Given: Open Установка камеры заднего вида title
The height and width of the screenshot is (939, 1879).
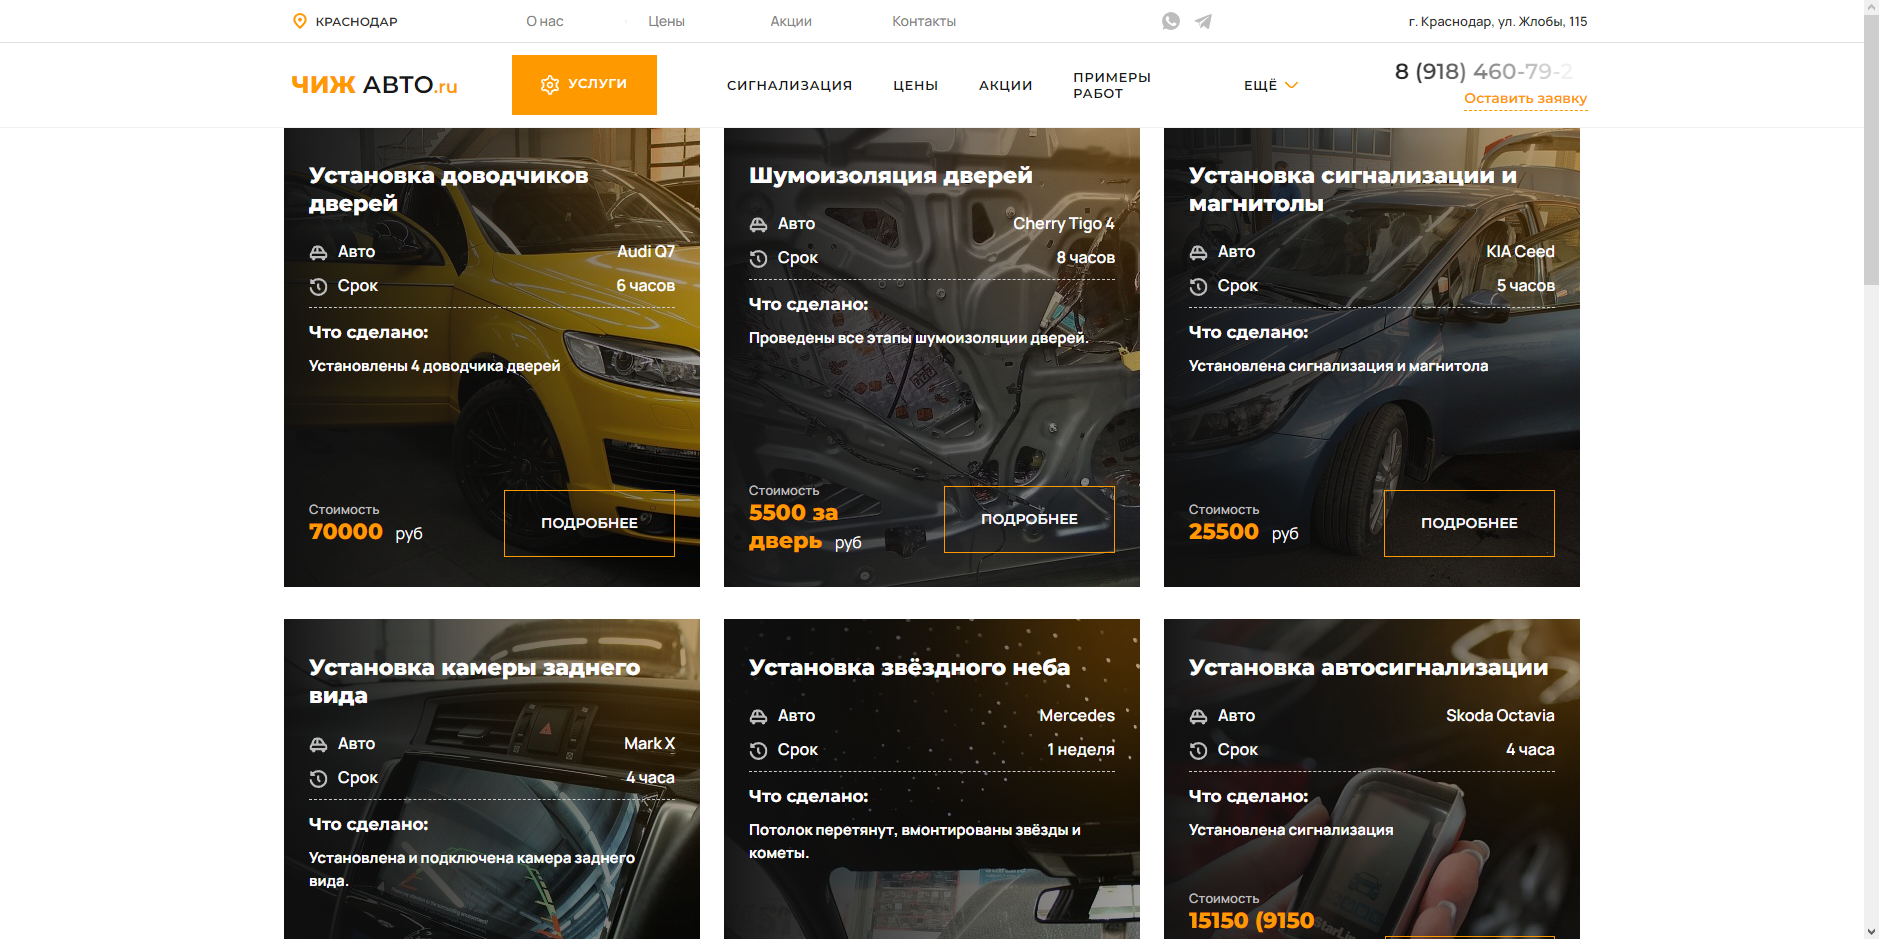Looking at the screenshot, I should 474,681.
